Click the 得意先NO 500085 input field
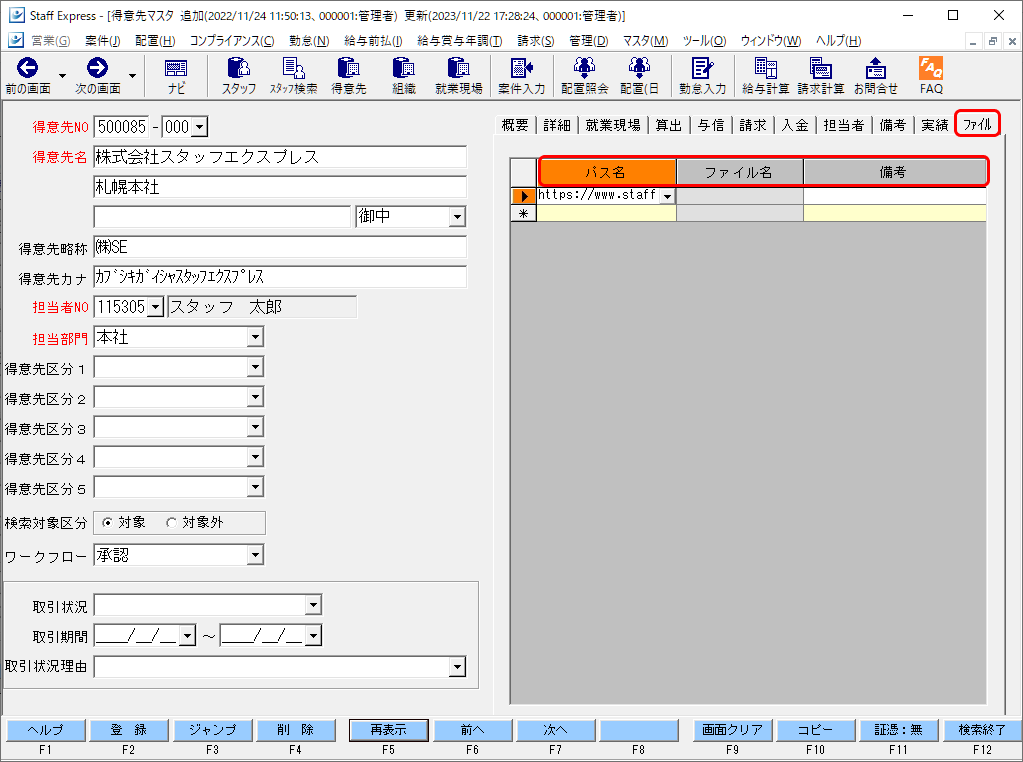This screenshot has width=1023, height=762. tap(122, 127)
